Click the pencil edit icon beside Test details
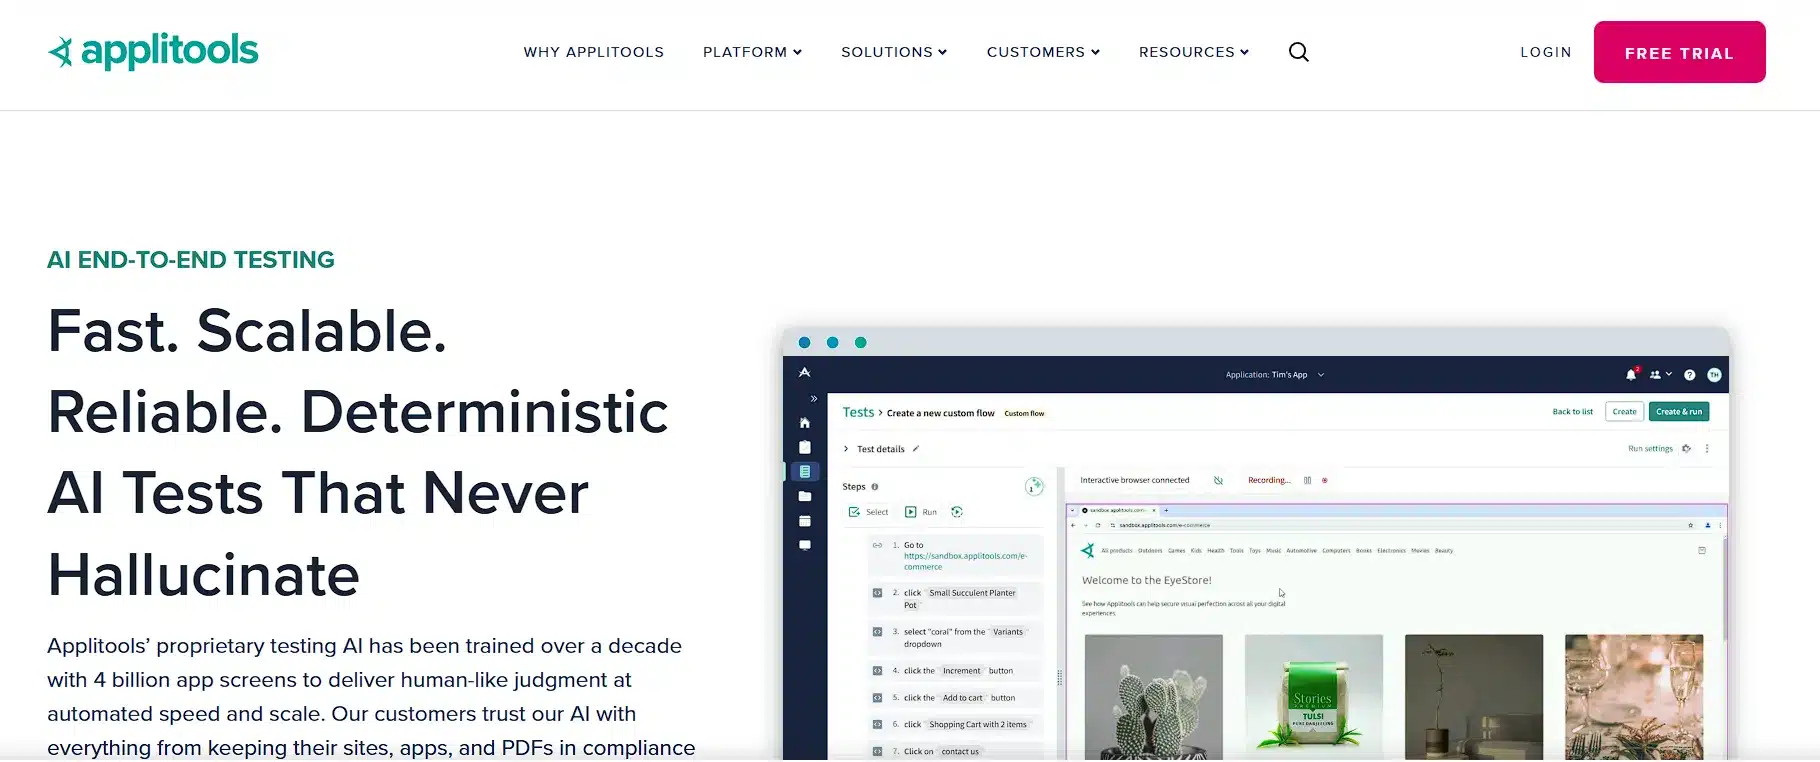The image size is (1820, 762). click(916, 449)
